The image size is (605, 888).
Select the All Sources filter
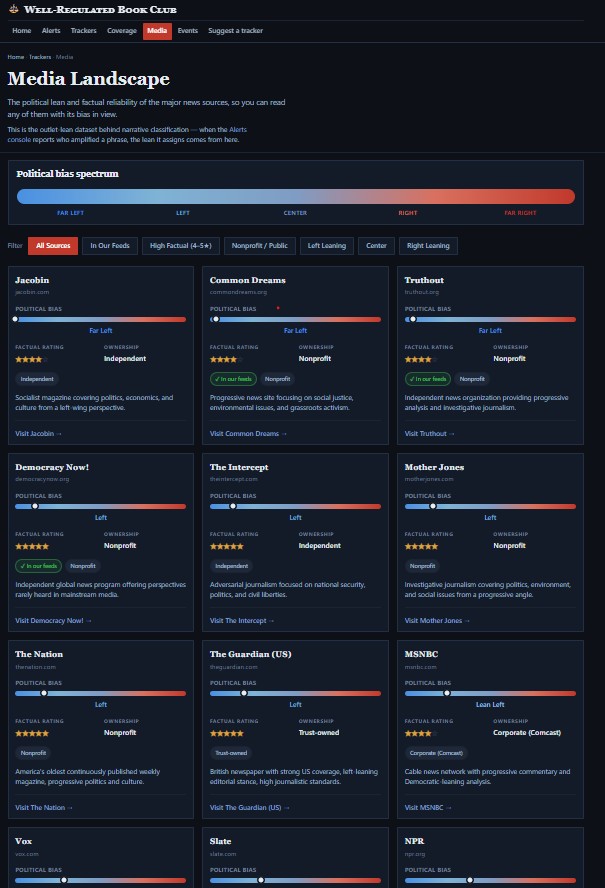point(53,246)
